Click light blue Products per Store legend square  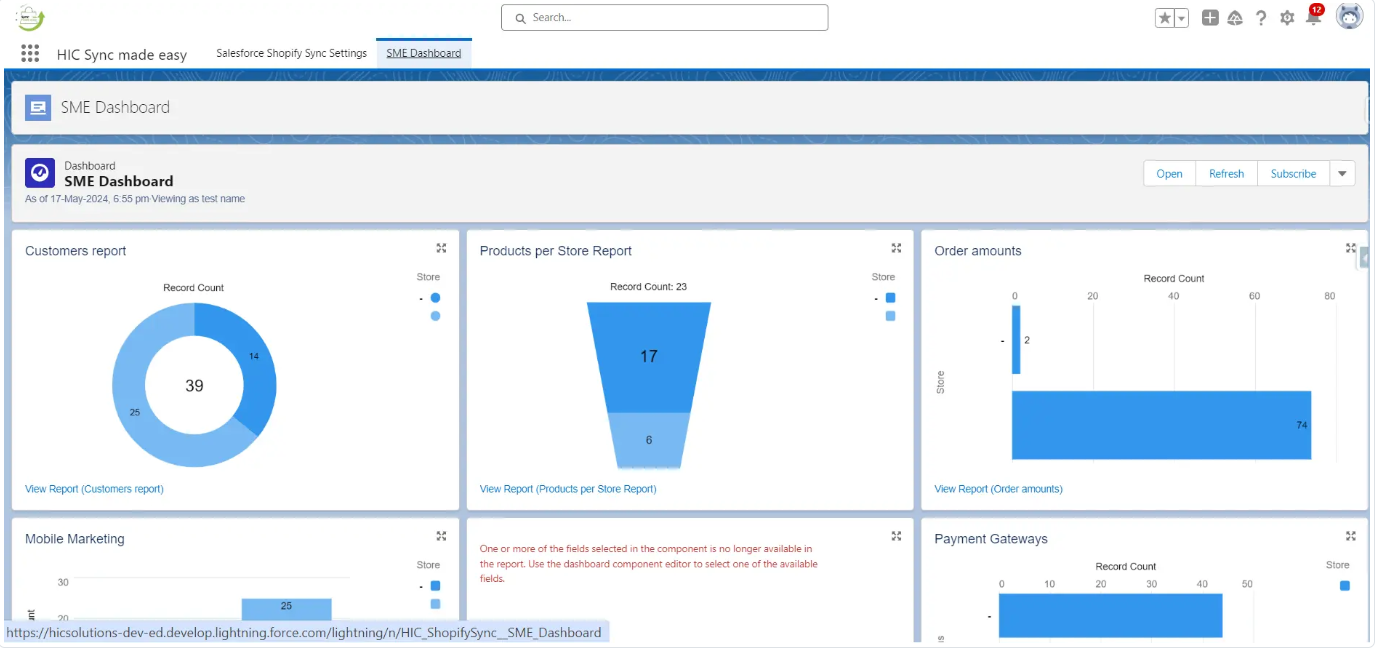pyautogui.click(x=890, y=316)
